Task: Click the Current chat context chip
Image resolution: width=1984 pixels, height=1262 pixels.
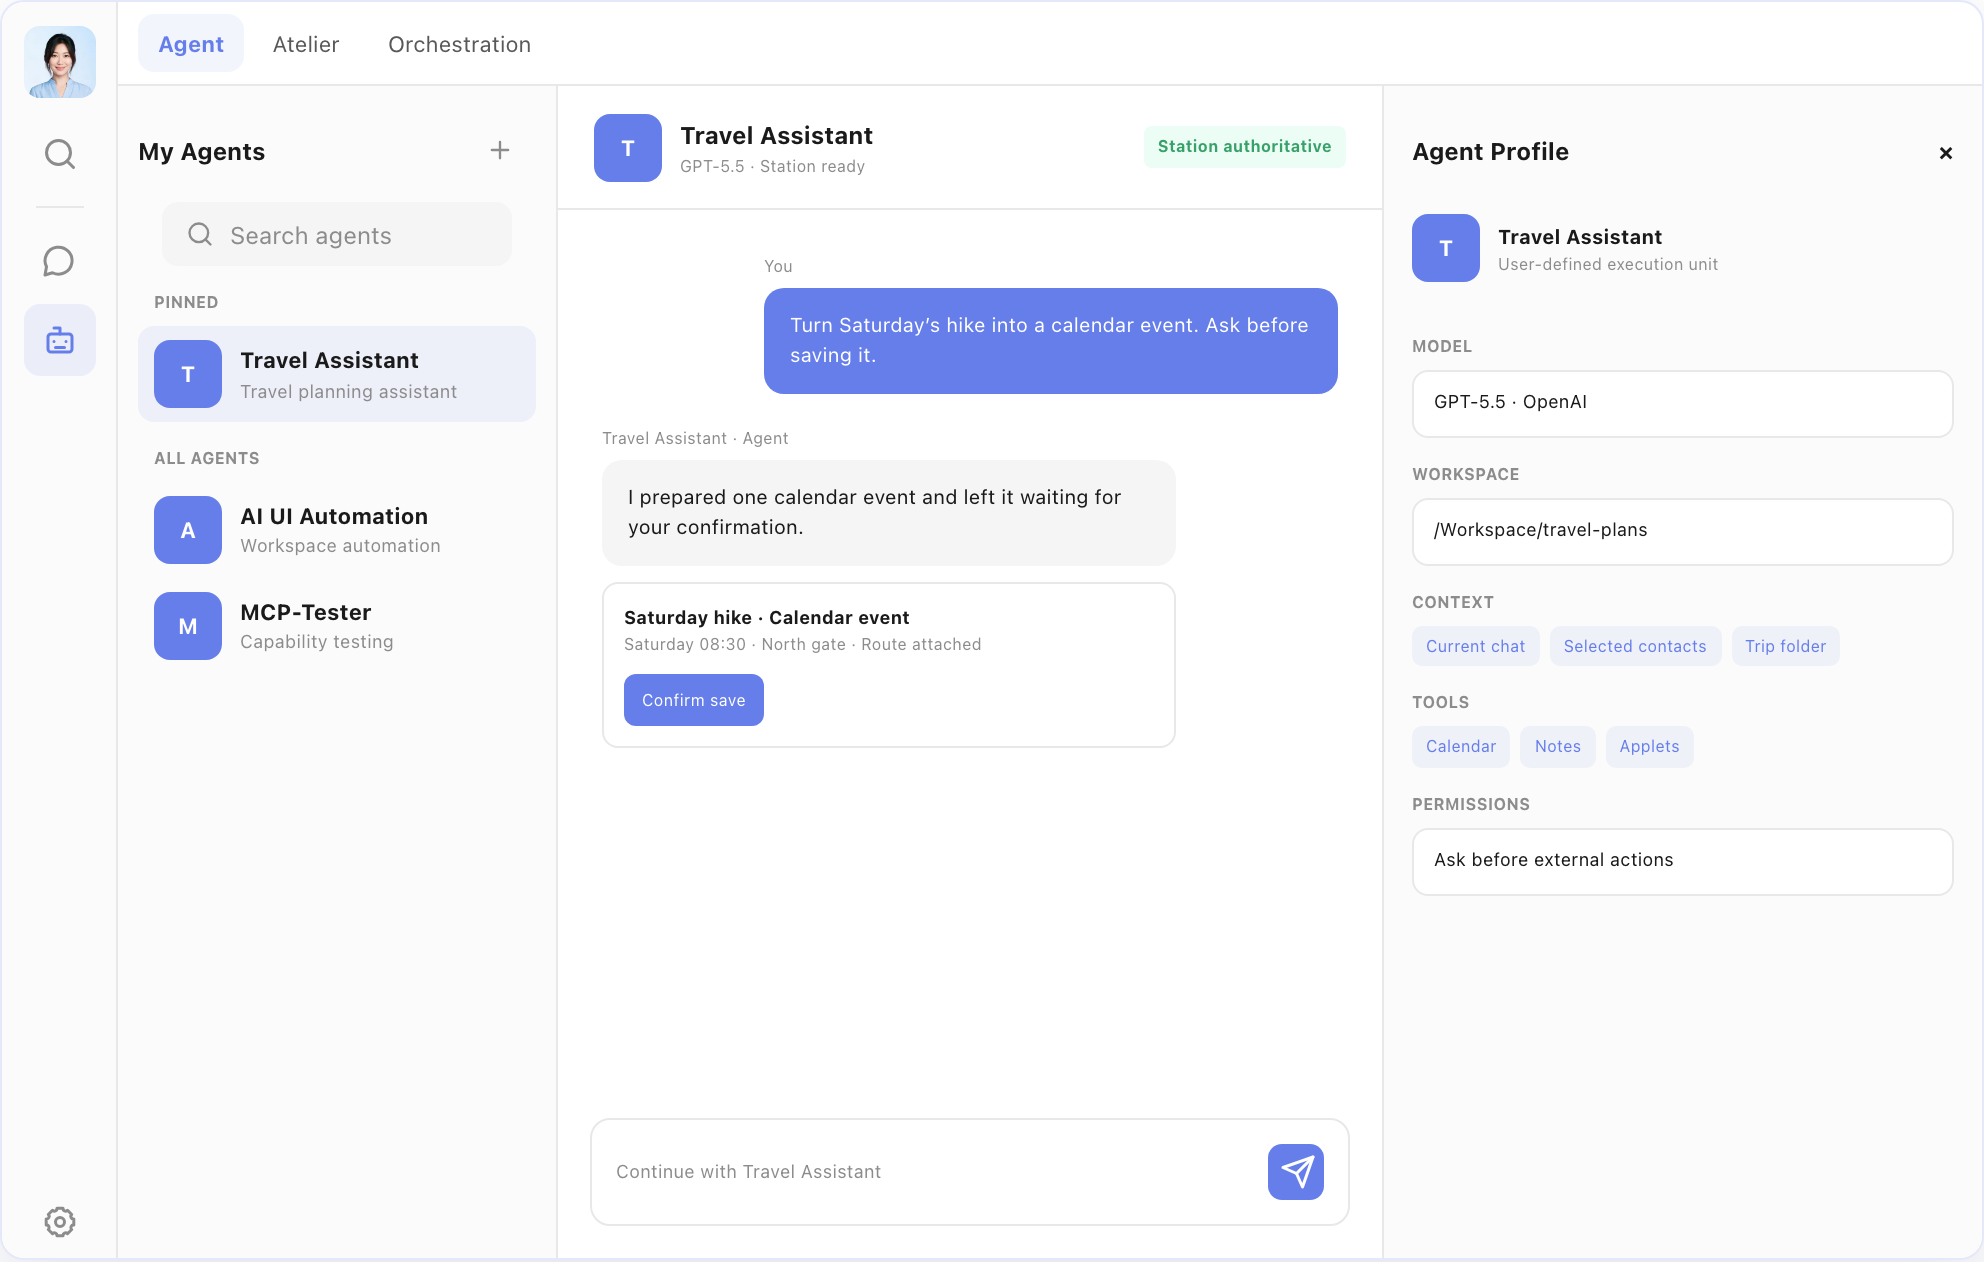Action: (x=1476, y=646)
